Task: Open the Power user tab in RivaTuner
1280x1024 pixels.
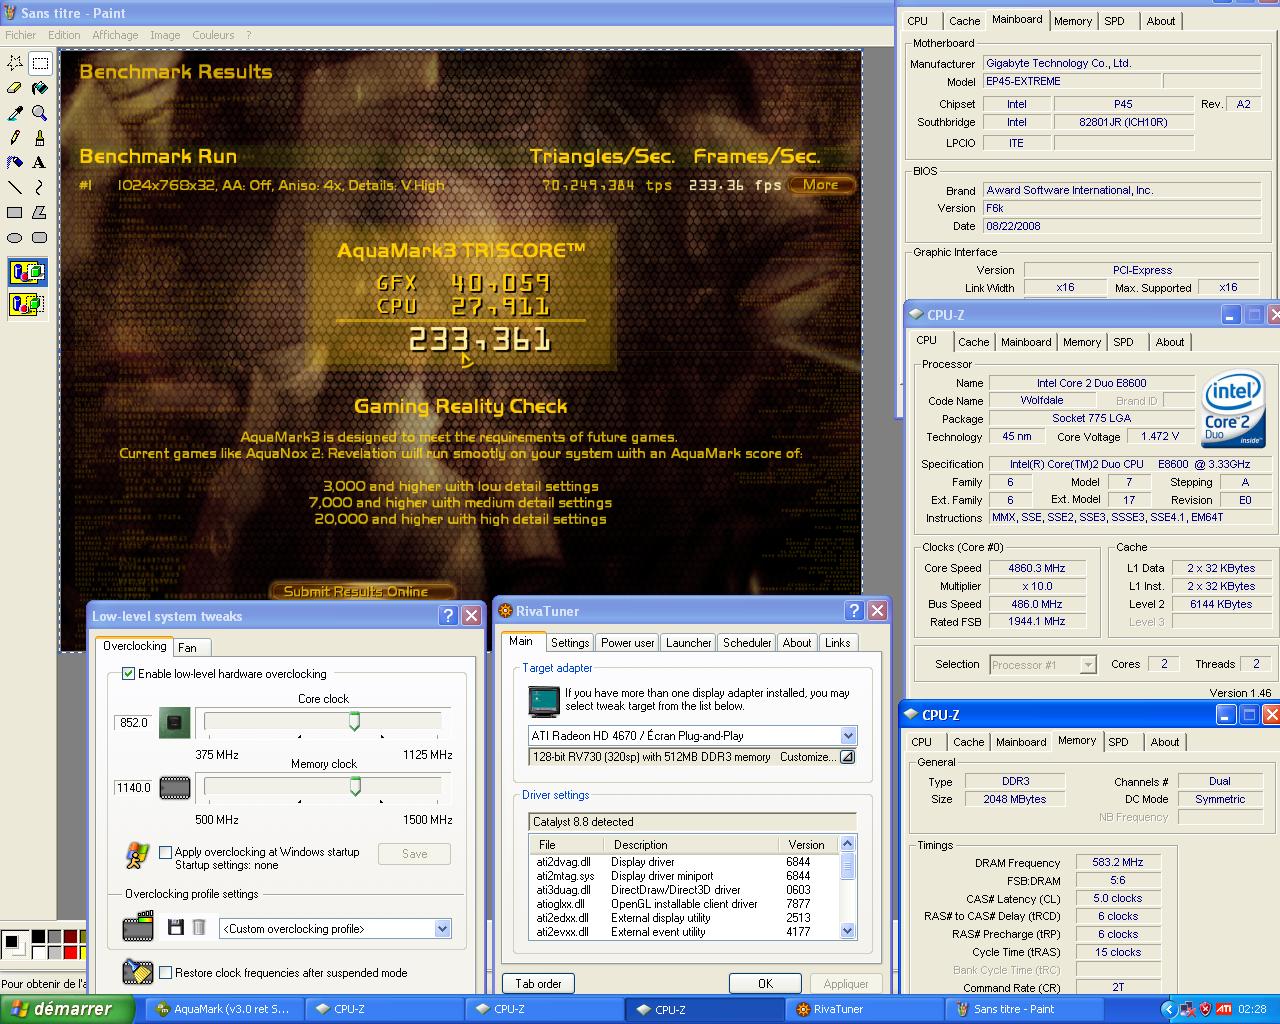Action: [x=628, y=643]
